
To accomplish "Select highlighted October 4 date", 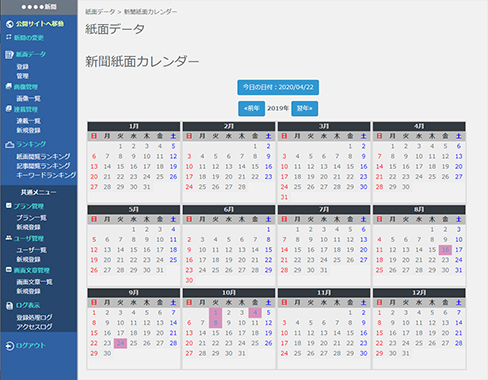I will [x=255, y=313].
